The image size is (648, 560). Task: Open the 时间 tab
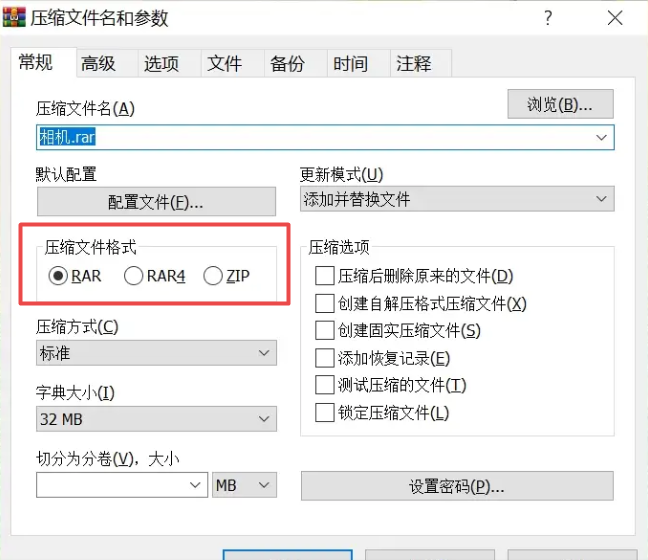point(359,64)
